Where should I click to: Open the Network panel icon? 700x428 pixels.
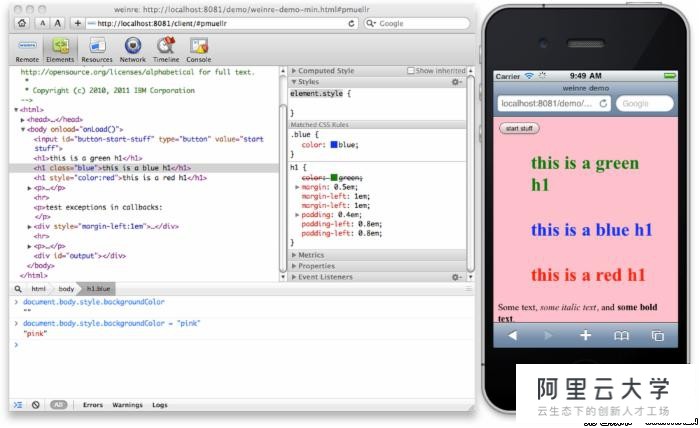pyautogui.click(x=133, y=50)
